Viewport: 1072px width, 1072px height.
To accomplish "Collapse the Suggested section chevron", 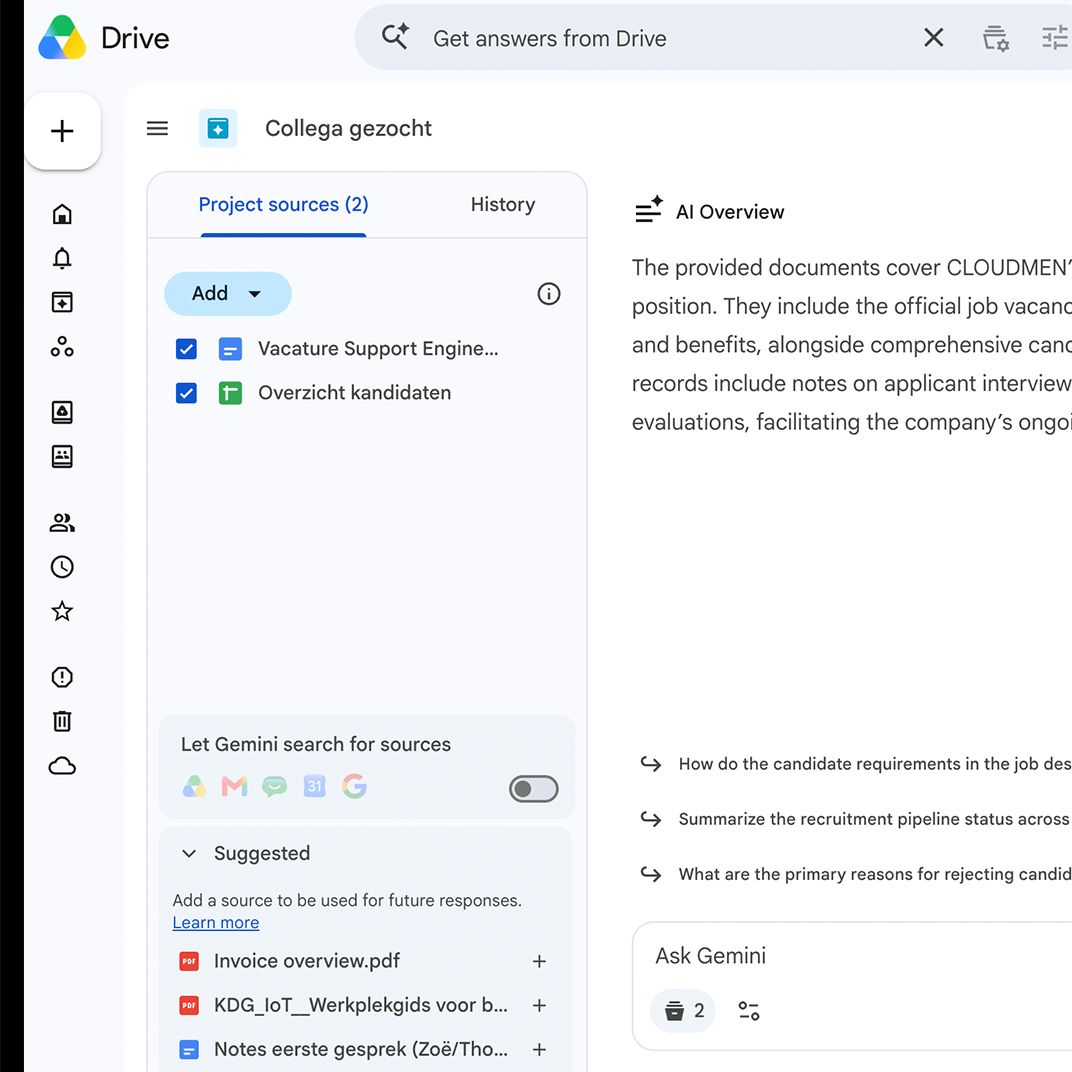I will (x=189, y=853).
